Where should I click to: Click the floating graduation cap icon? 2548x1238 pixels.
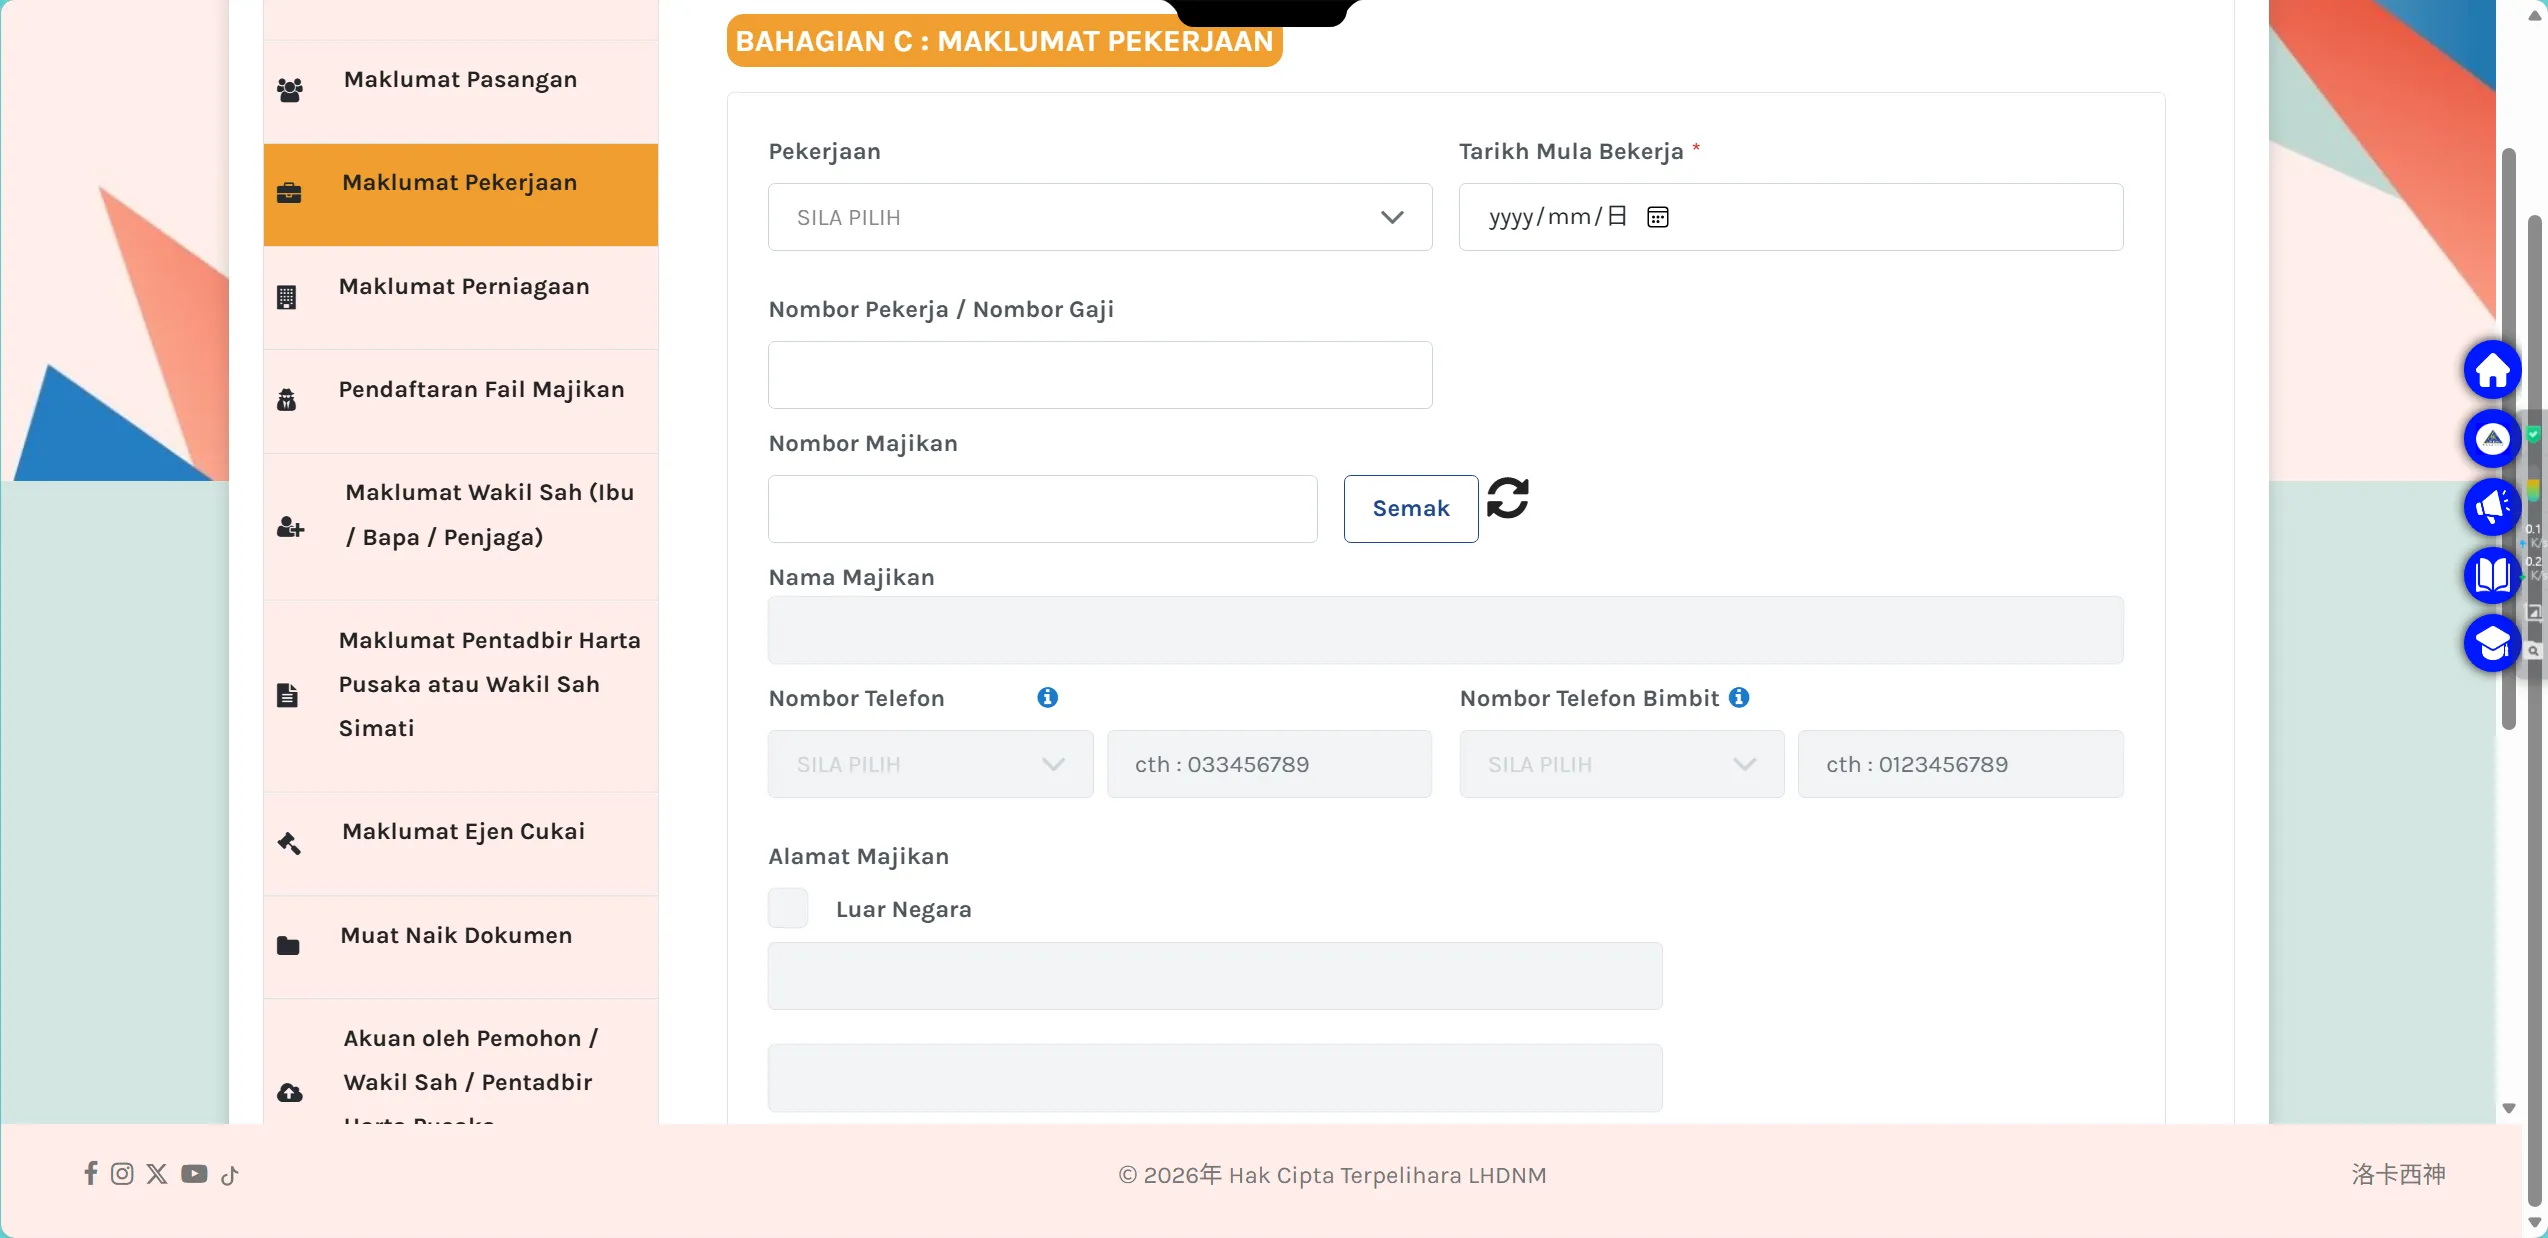pyautogui.click(x=2492, y=643)
